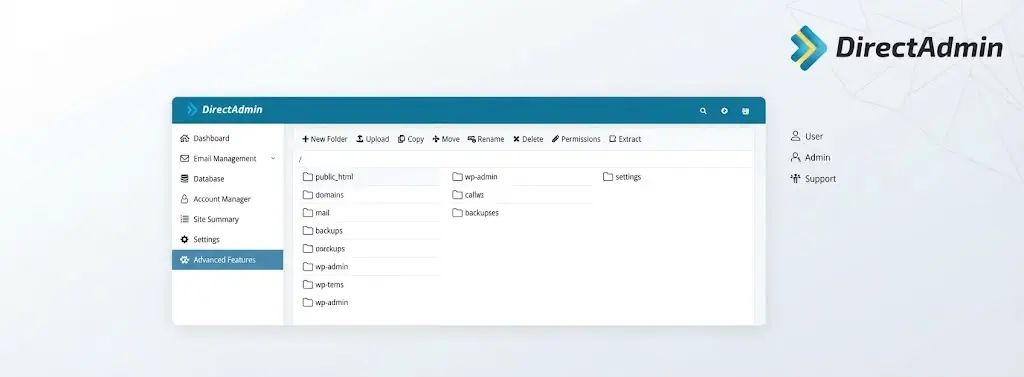
Task: Select Advanced Features in the sidebar
Action: click(x=227, y=260)
